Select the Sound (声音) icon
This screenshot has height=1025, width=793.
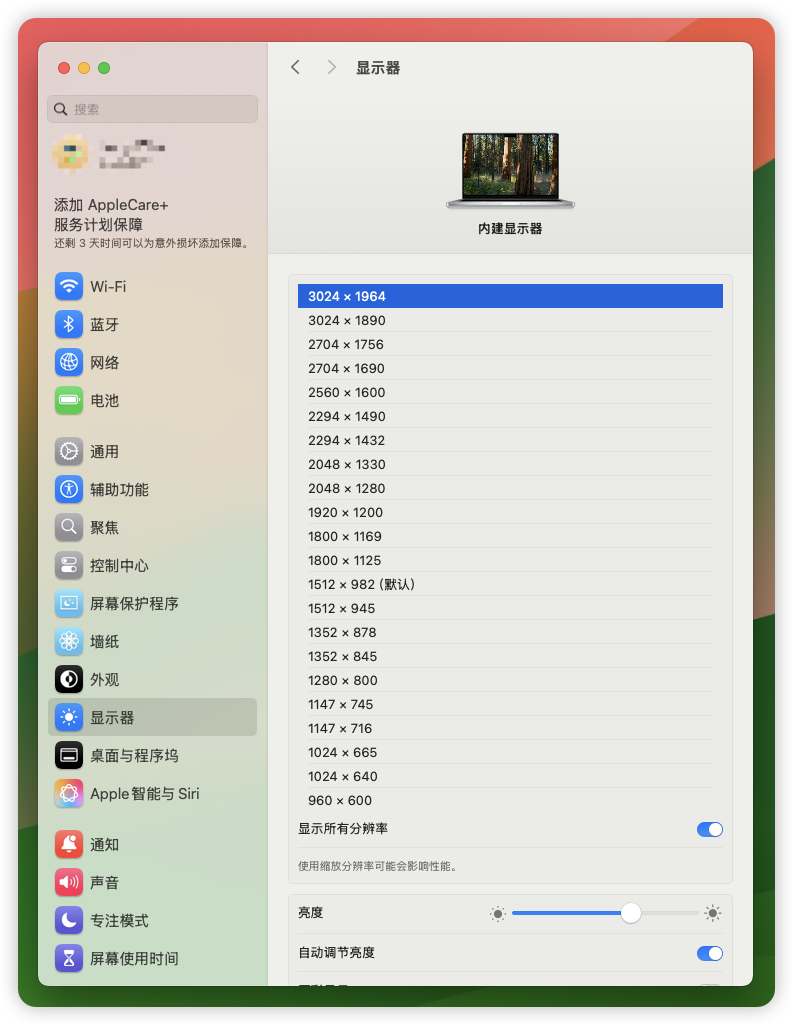pyautogui.click(x=69, y=883)
